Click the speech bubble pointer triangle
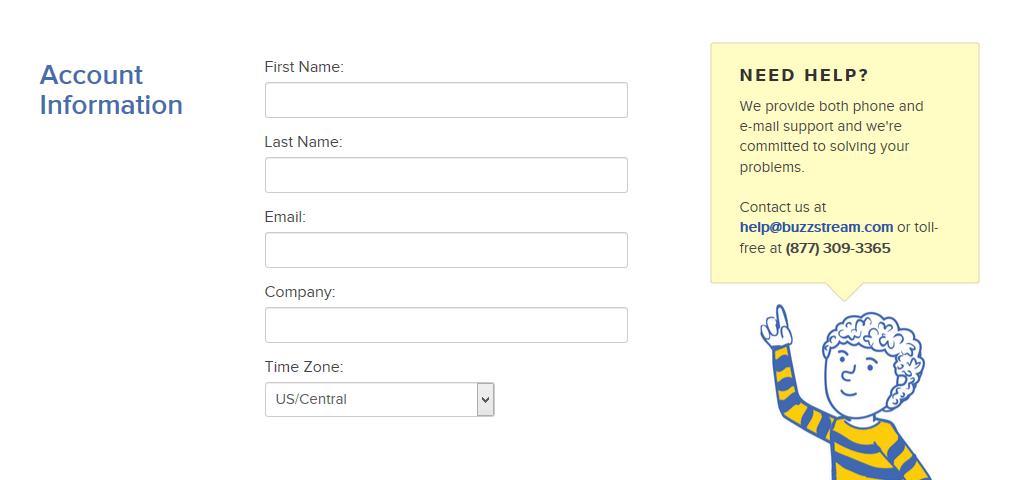This screenshot has height=480, width=1019. point(844,292)
